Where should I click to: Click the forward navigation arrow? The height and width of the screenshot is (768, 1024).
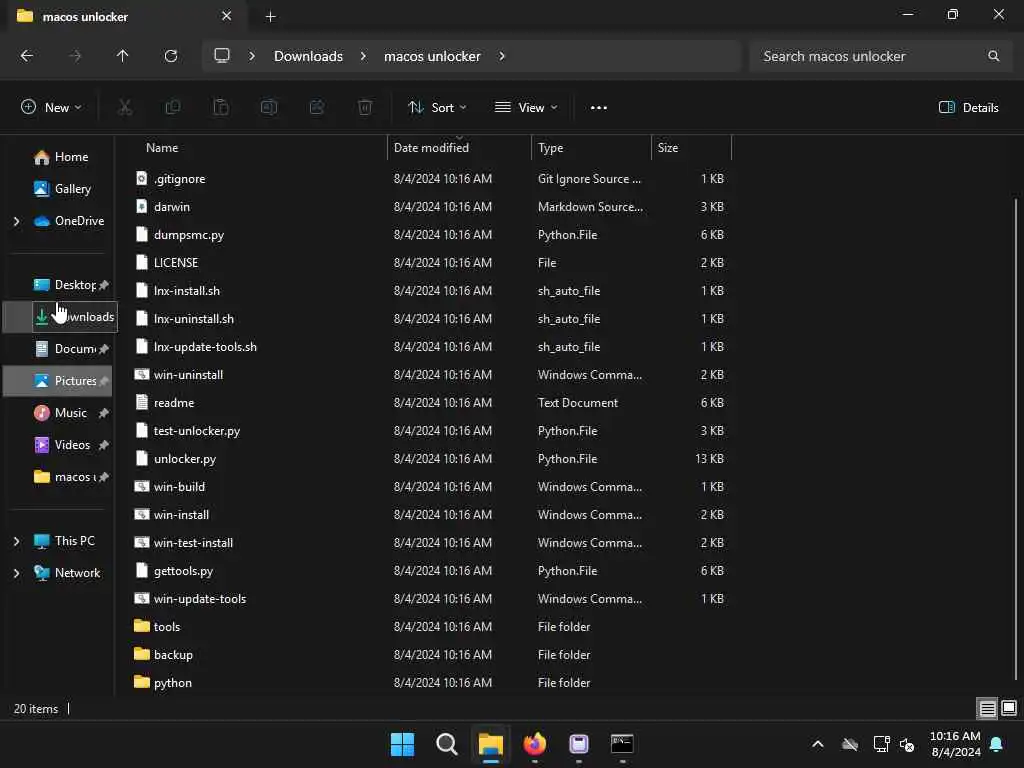click(75, 56)
